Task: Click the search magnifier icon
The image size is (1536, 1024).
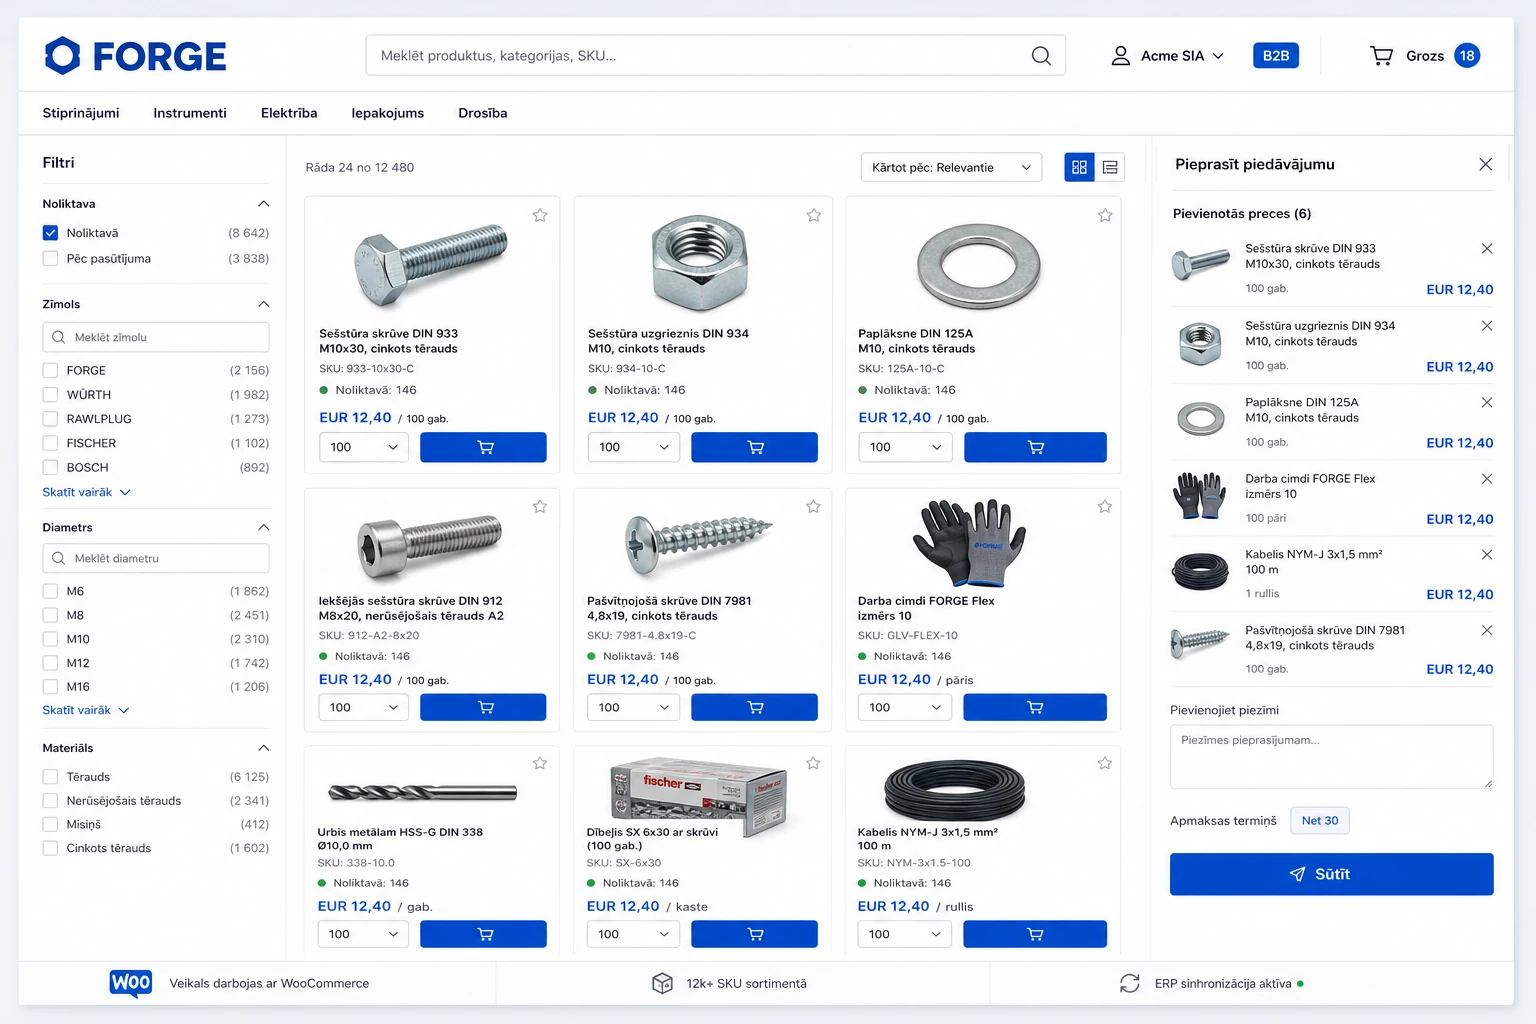Action: click(1041, 56)
